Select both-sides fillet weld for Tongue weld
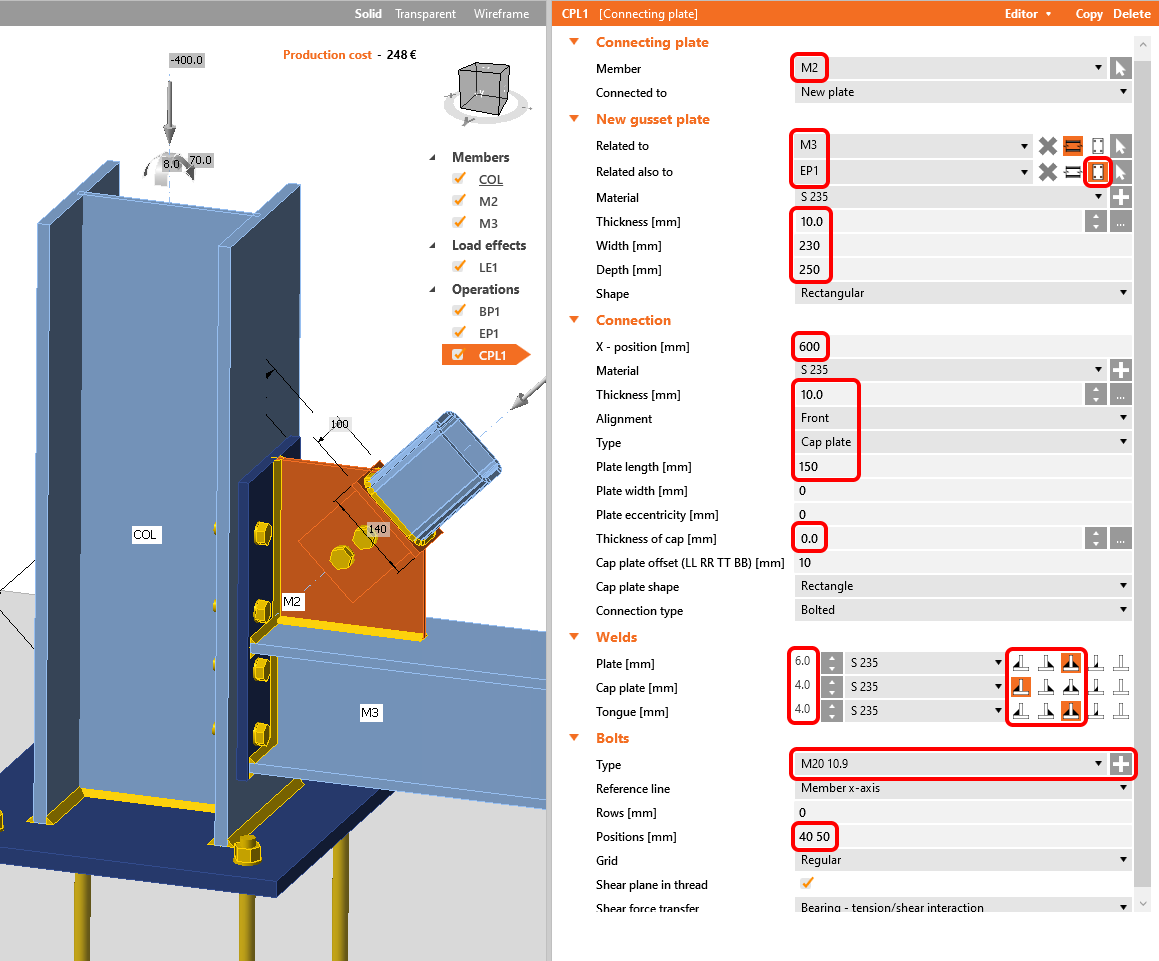1159x961 pixels. coord(1070,710)
